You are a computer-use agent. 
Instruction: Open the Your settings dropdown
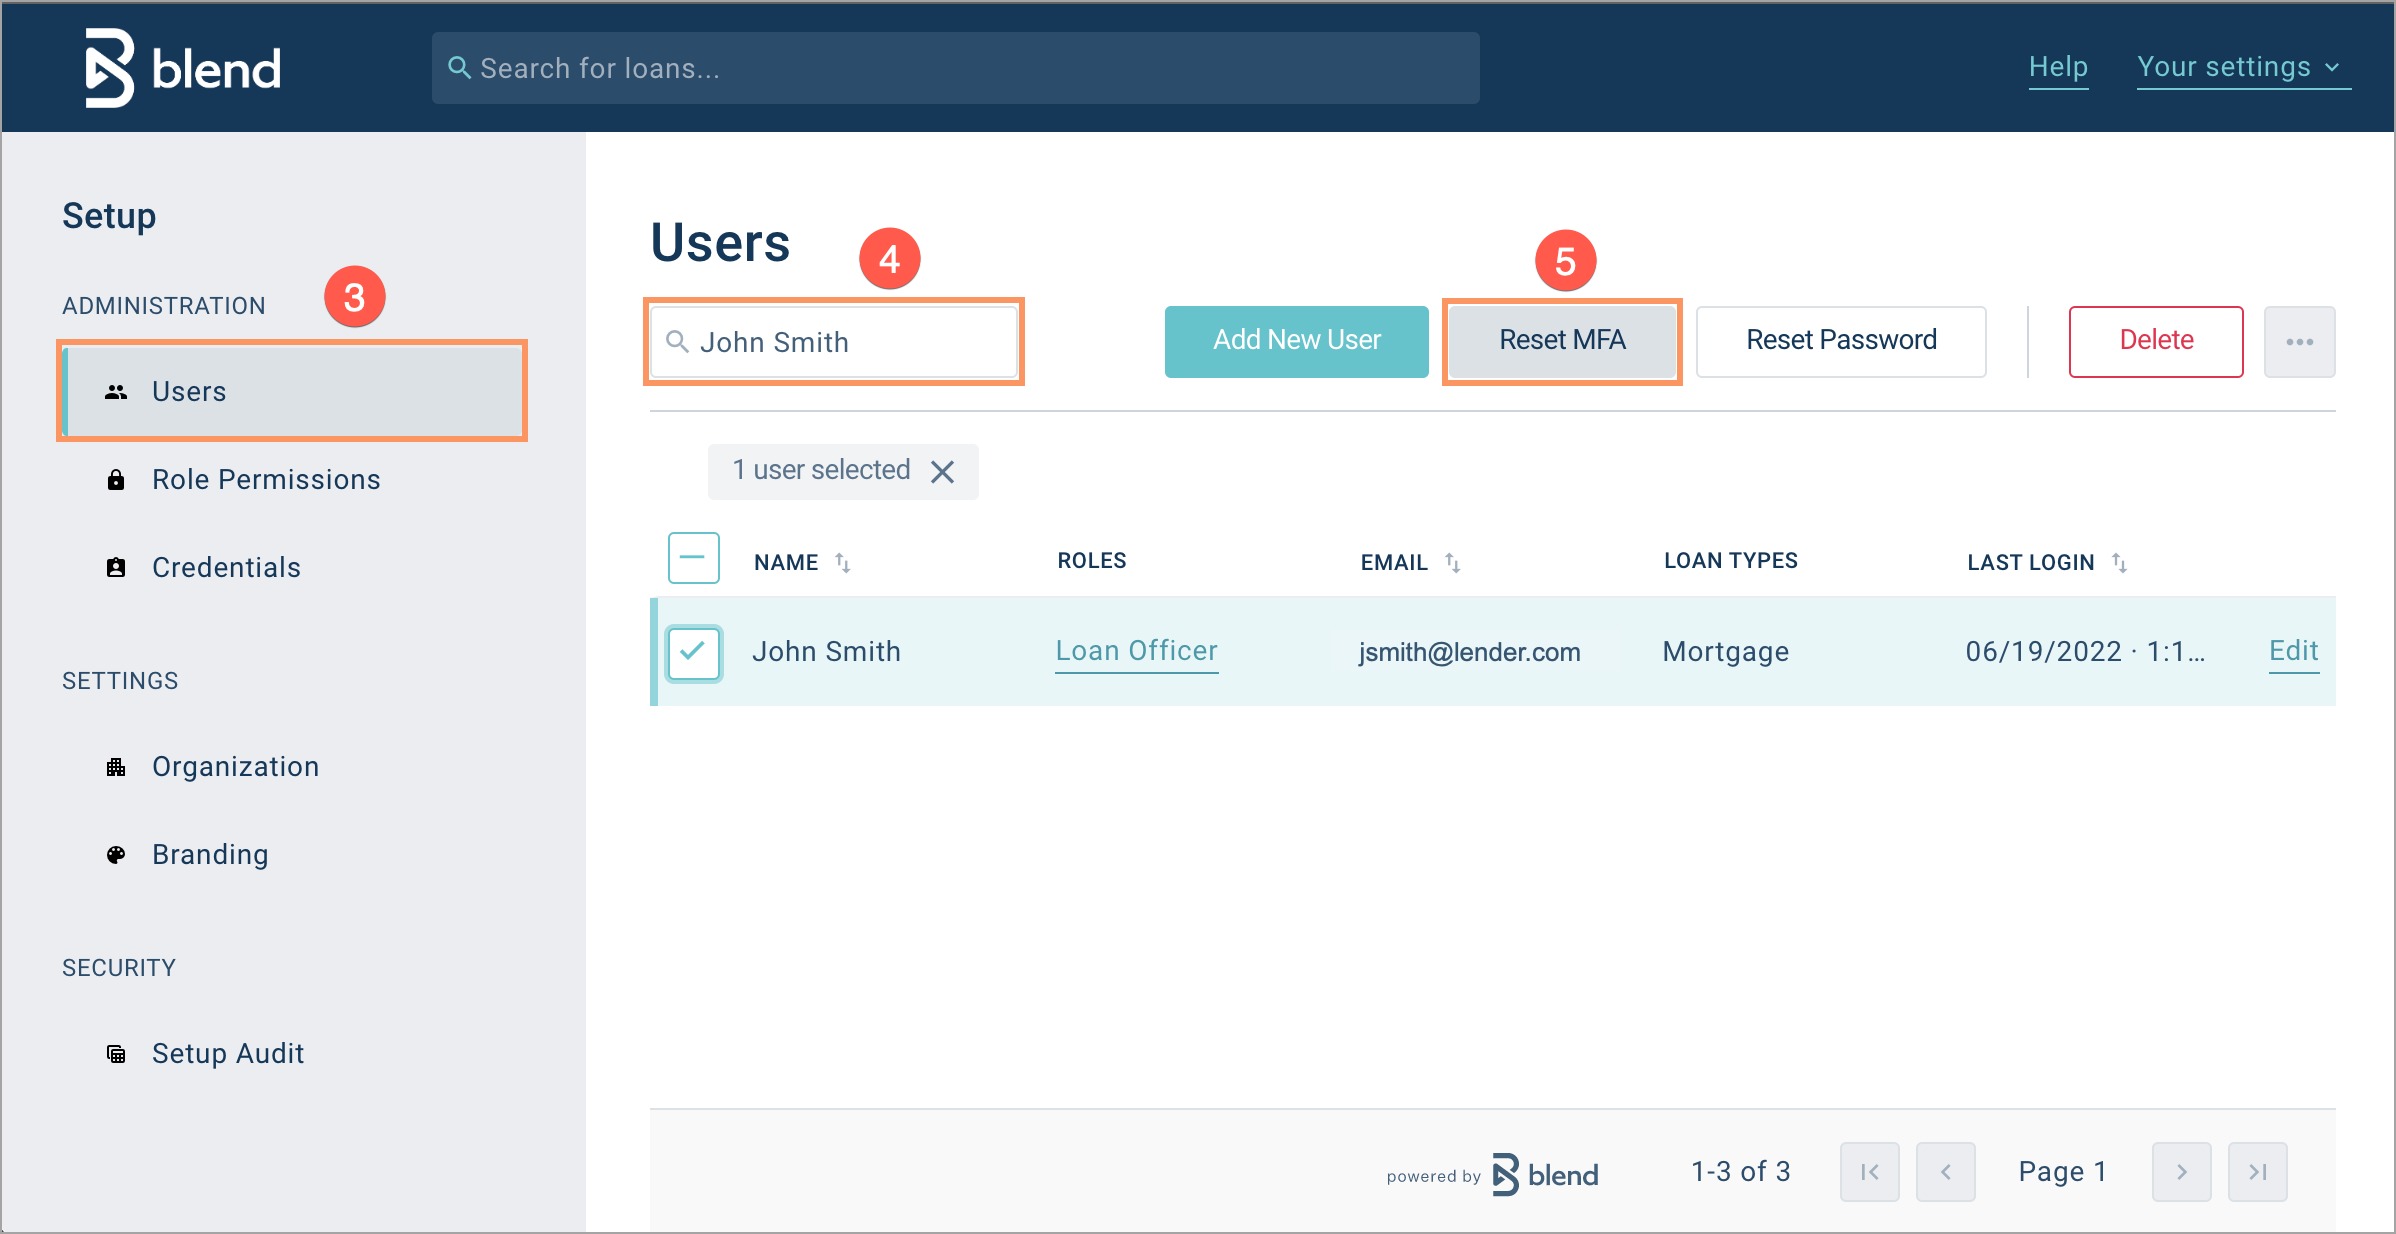[x=2242, y=67]
